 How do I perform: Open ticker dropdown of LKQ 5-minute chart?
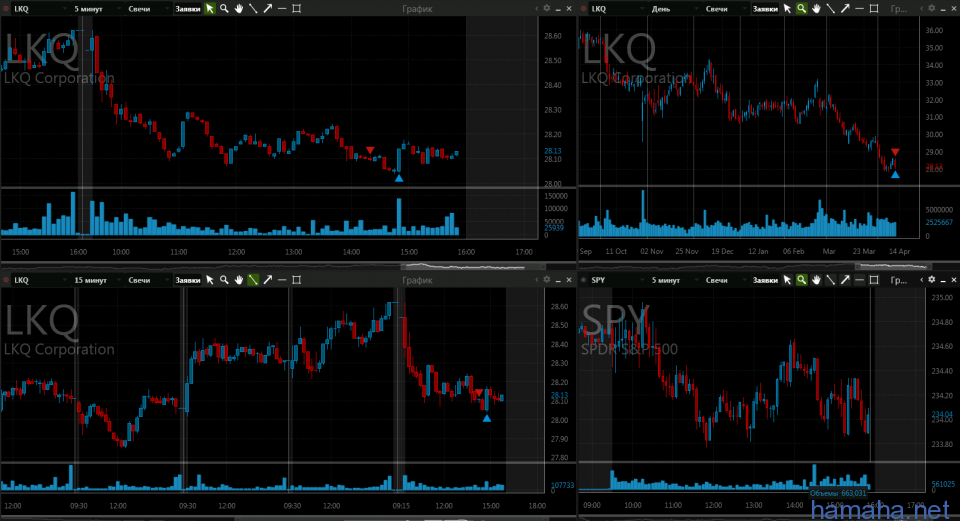point(40,9)
